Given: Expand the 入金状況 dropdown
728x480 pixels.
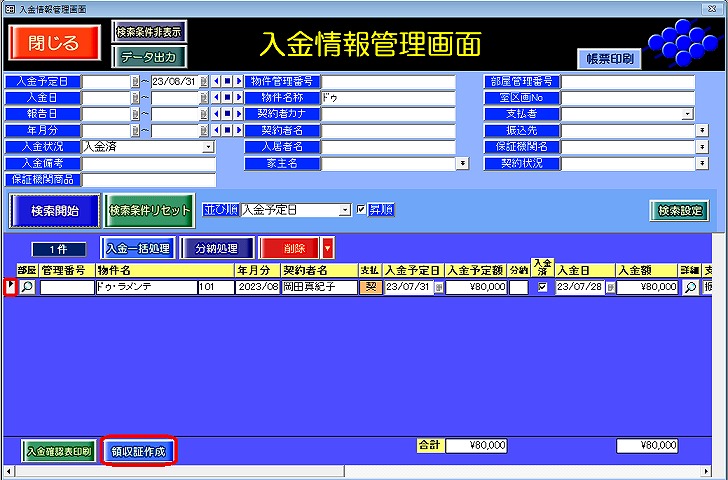Looking at the screenshot, I should 208,146.
